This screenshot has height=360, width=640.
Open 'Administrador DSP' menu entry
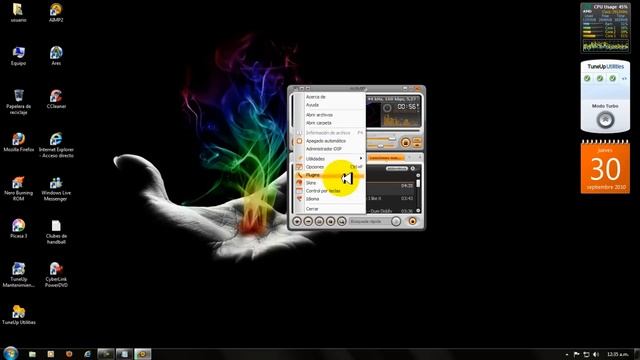tap(330, 149)
